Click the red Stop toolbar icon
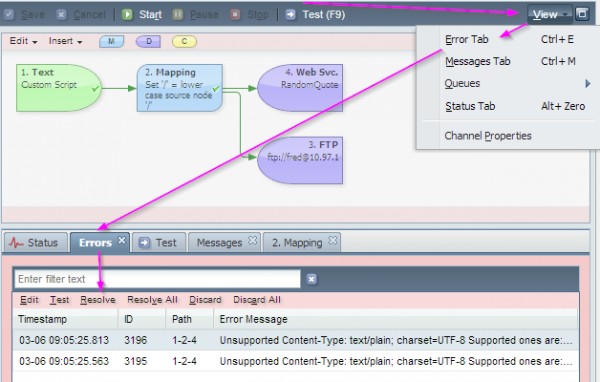This screenshot has height=382, width=600. tap(235, 15)
